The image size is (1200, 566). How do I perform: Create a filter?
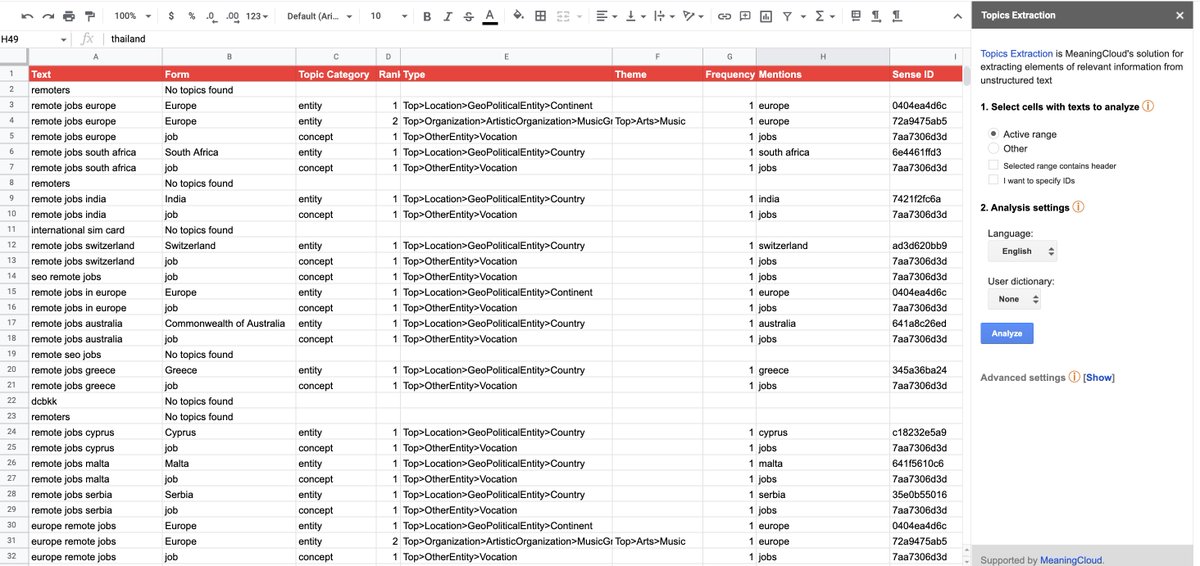[x=788, y=16]
